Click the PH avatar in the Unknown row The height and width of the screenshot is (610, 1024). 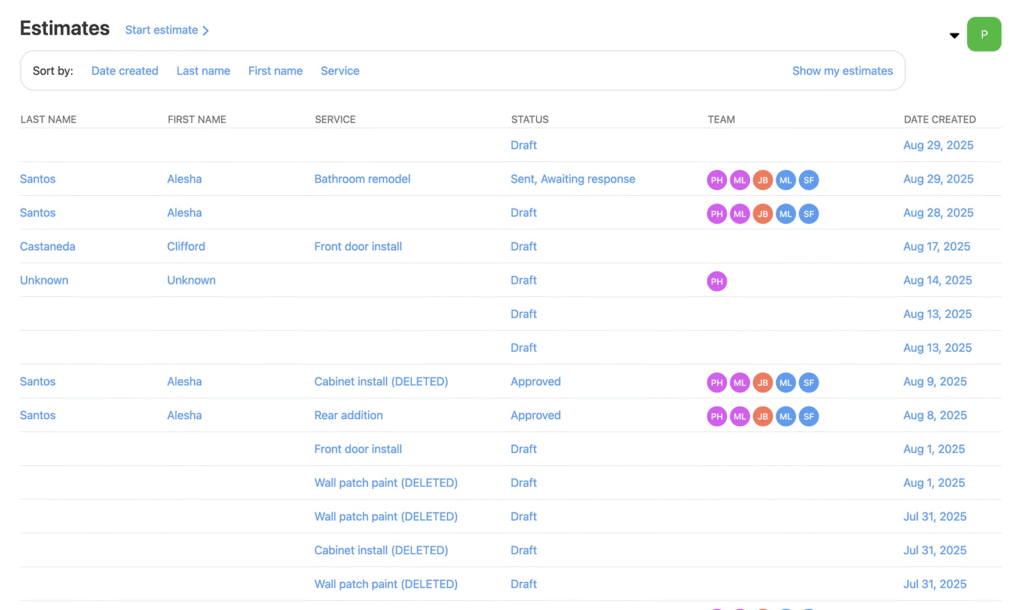coord(717,281)
